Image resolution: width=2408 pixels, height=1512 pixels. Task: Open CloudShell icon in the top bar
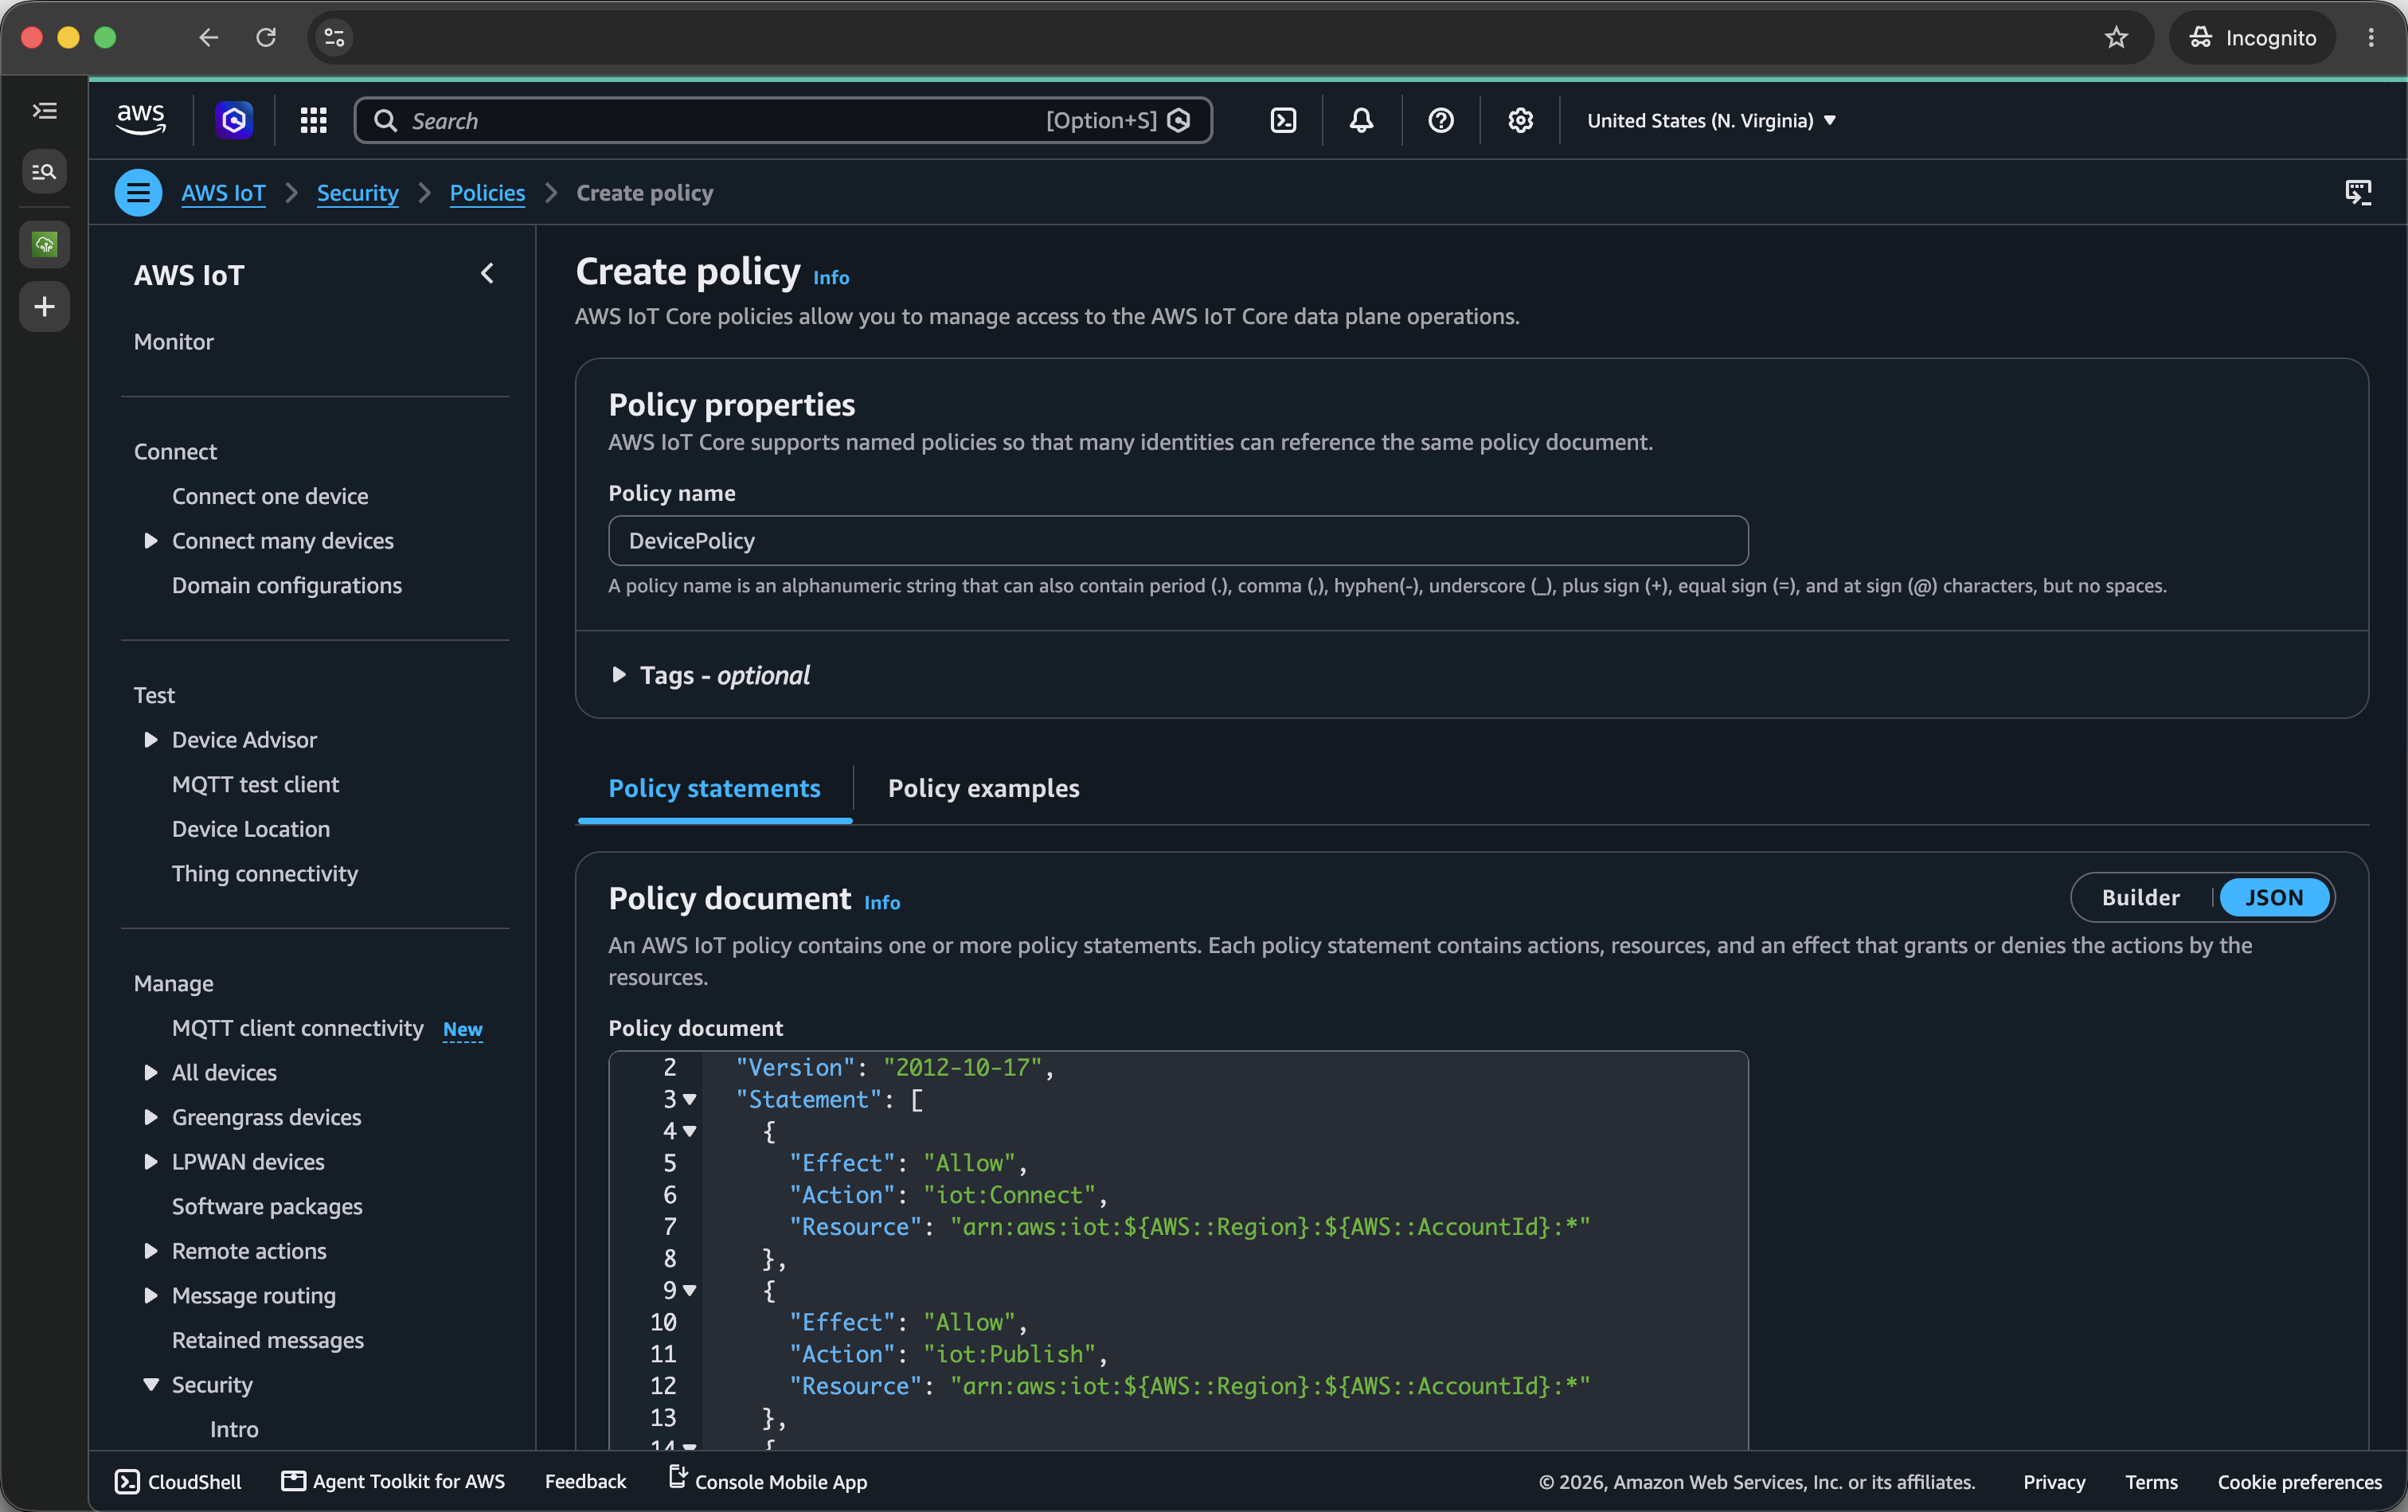pos(1283,120)
